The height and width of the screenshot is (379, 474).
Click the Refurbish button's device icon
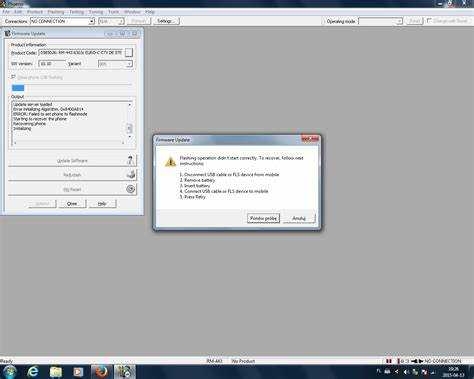click(x=131, y=174)
